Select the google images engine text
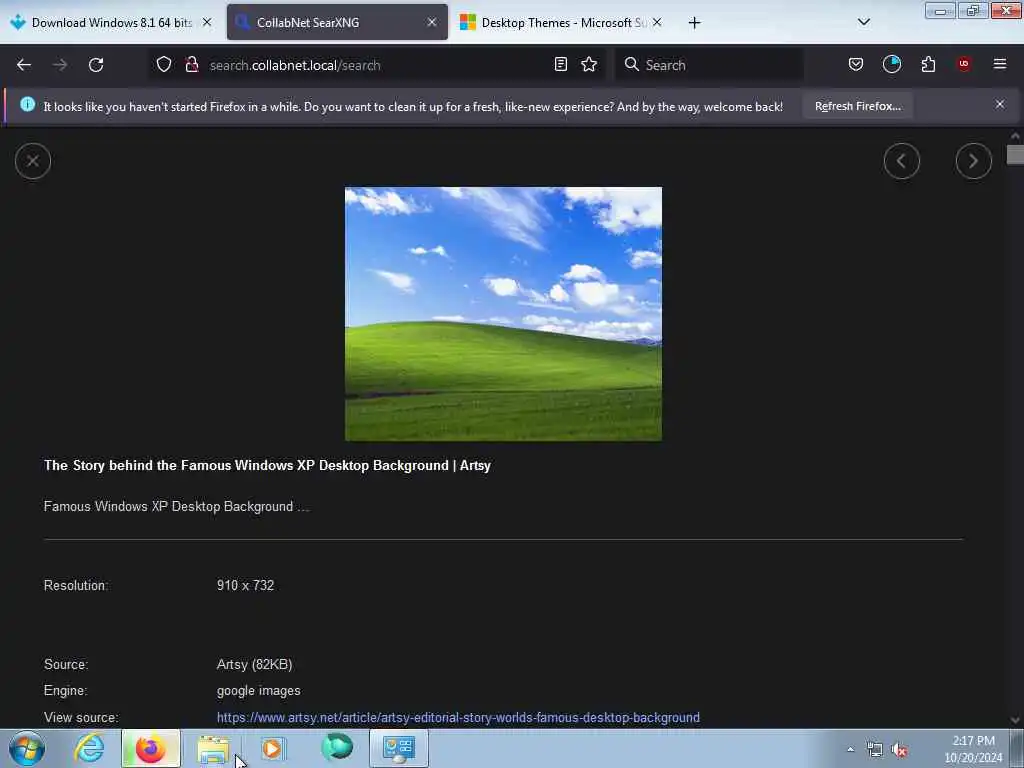 tap(259, 690)
